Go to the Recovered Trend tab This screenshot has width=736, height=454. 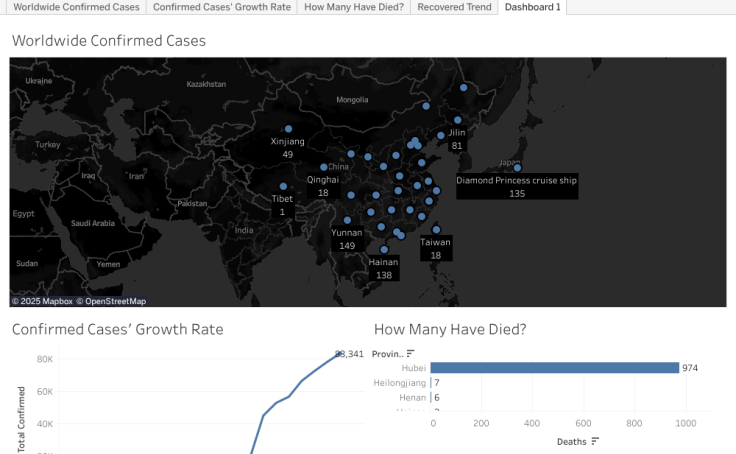pos(454,7)
